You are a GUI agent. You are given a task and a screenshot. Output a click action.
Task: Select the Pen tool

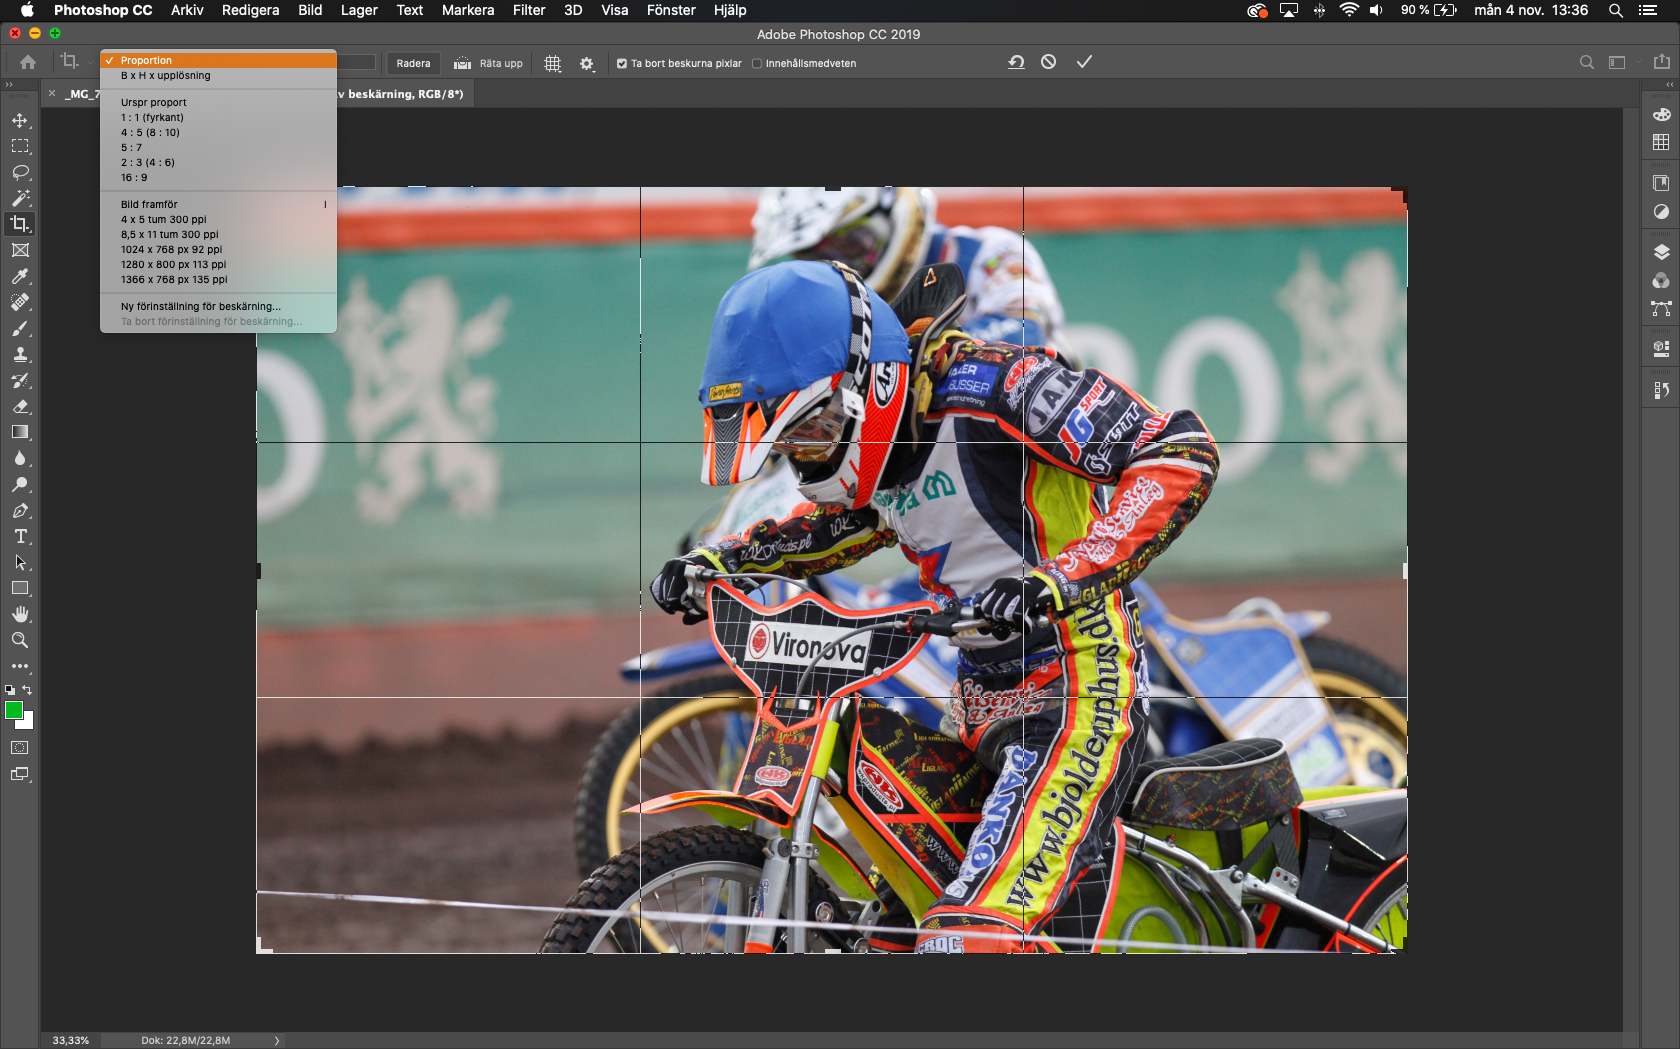click(x=20, y=510)
